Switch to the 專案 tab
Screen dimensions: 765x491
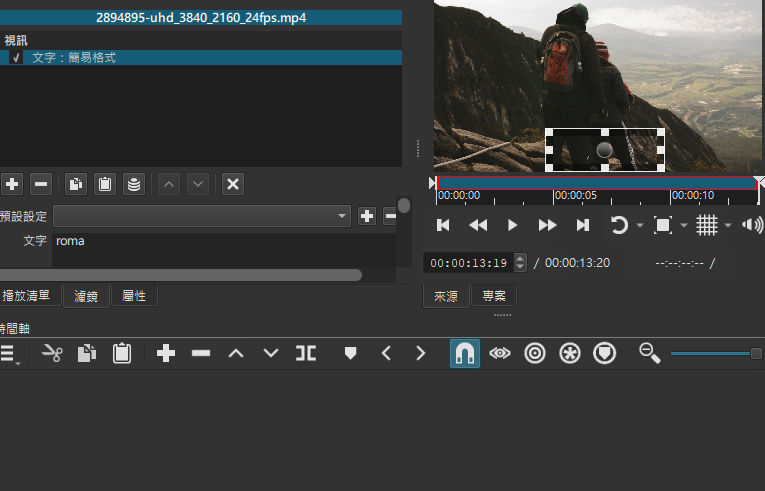494,296
